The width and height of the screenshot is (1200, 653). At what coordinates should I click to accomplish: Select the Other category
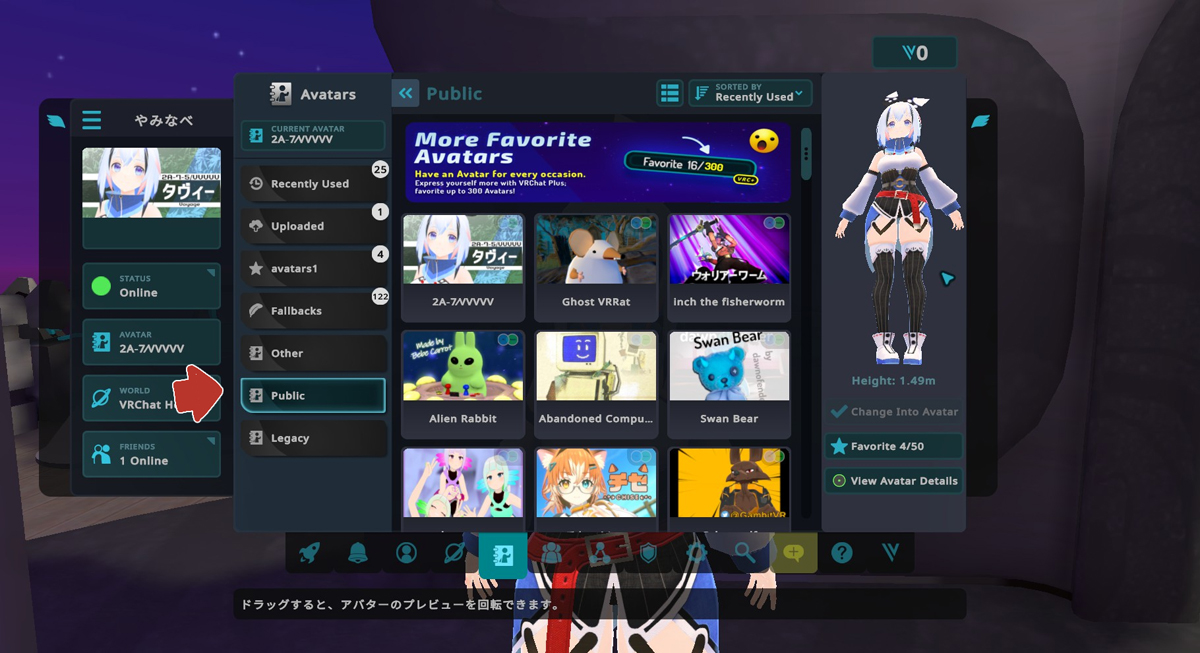click(313, 353)
